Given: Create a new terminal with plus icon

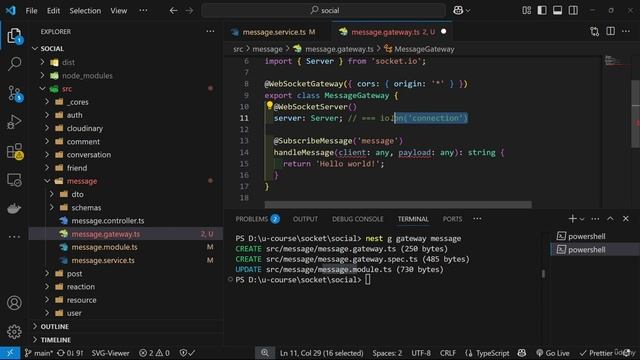Looking at the screenshot, I should (x=572, y=219).
